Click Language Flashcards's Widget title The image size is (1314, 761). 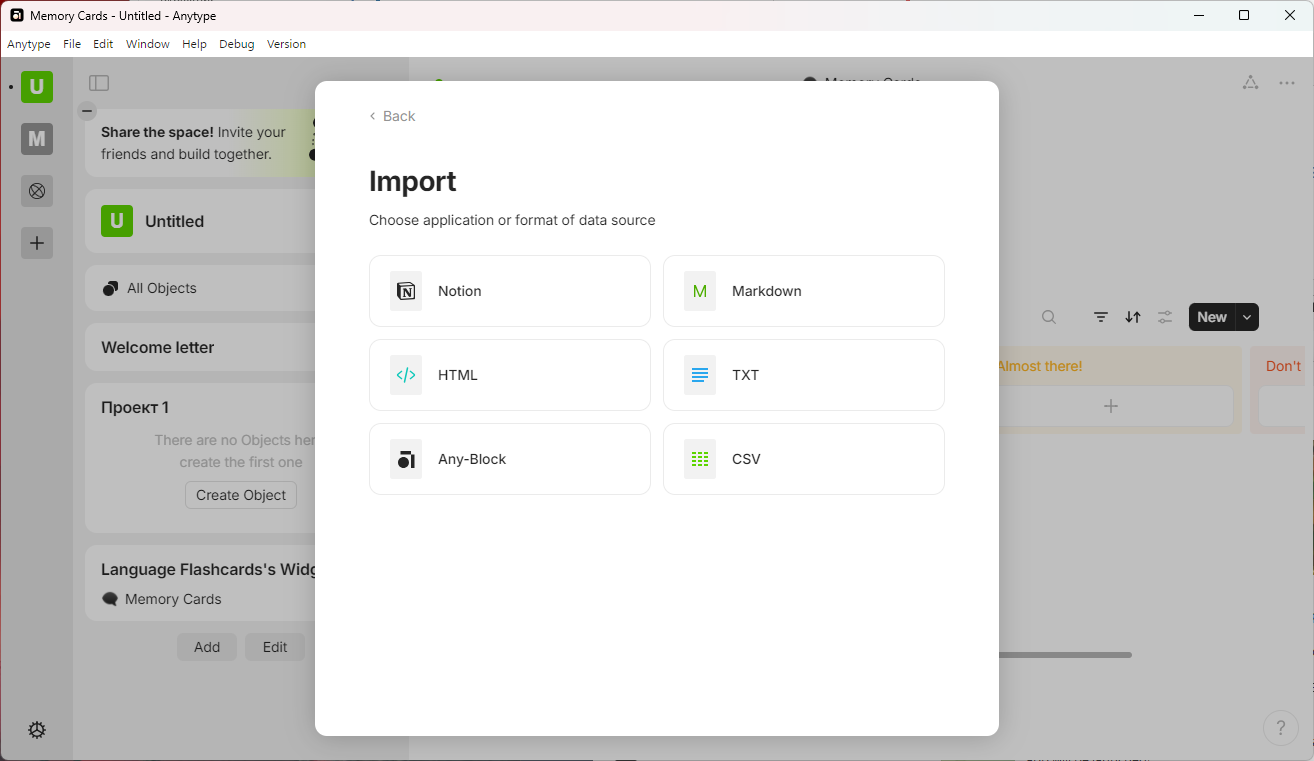(x=208, y=569)
